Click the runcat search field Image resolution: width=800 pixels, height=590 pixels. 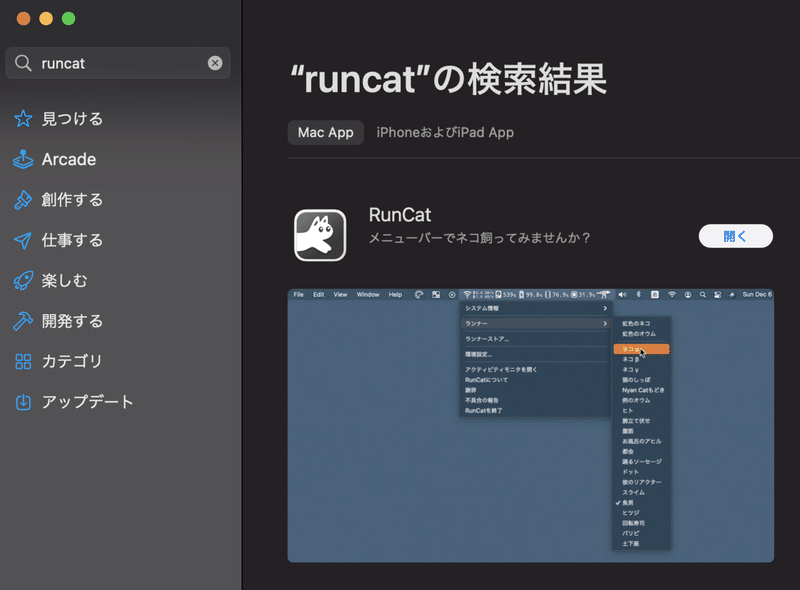[118, 63]
